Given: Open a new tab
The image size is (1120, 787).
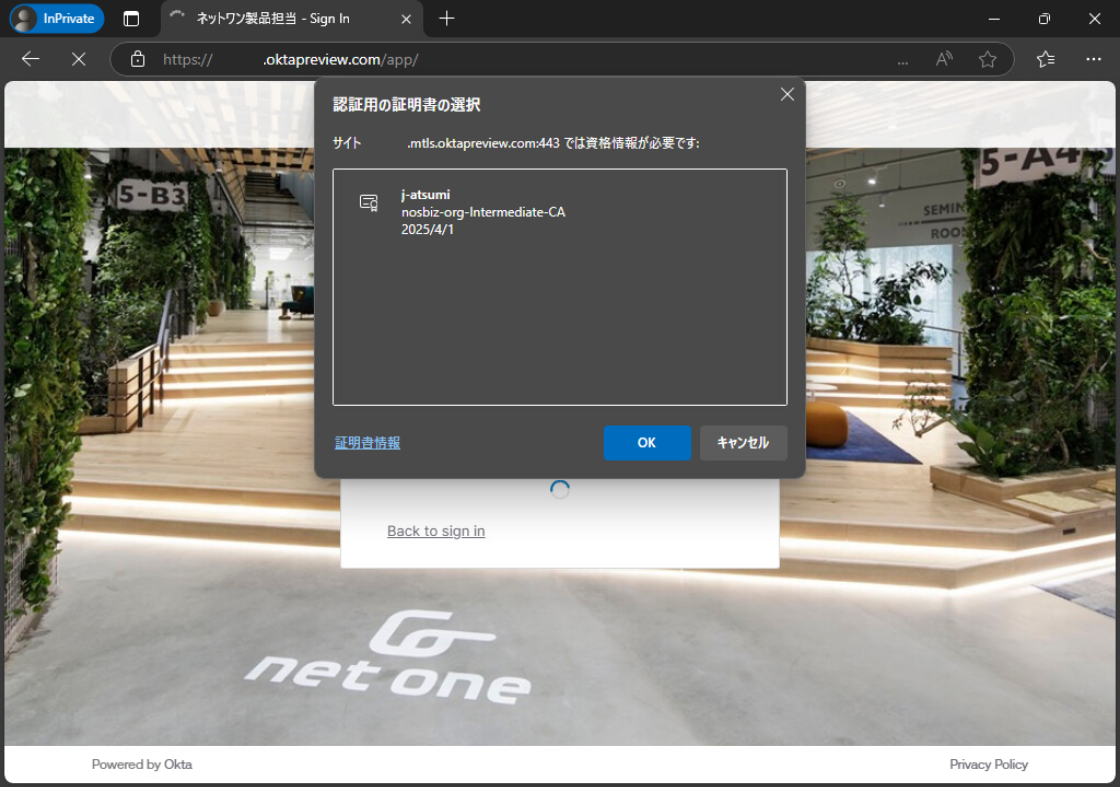Looking at the screenshot, I should tap(447, 19).
